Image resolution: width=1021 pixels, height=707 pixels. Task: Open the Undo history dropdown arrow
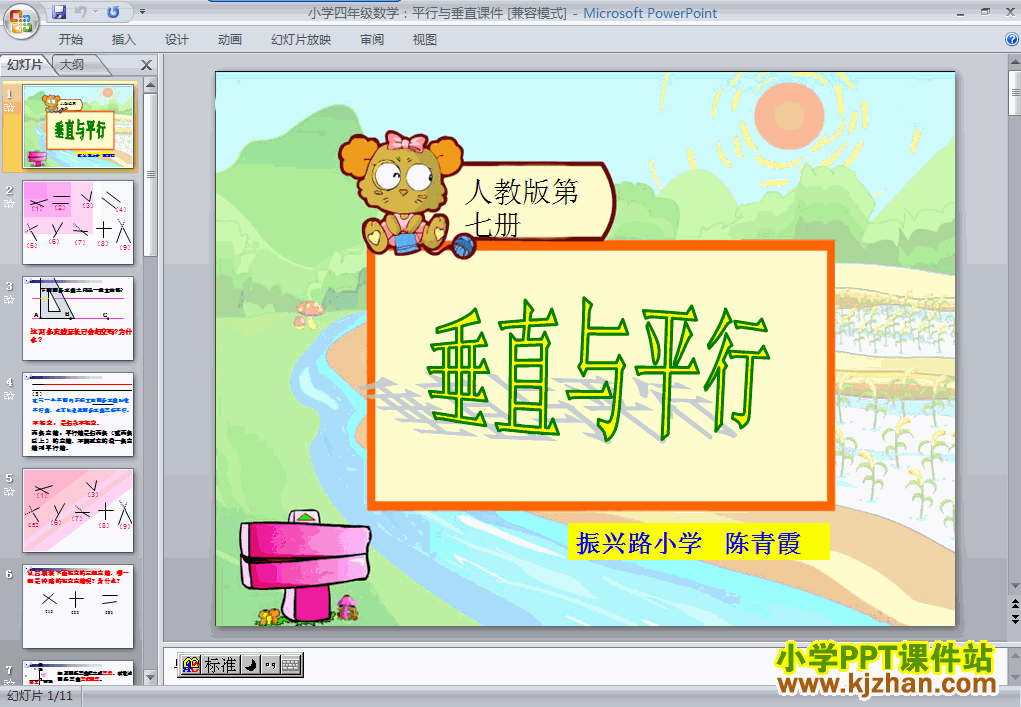(x=95, y=12)
